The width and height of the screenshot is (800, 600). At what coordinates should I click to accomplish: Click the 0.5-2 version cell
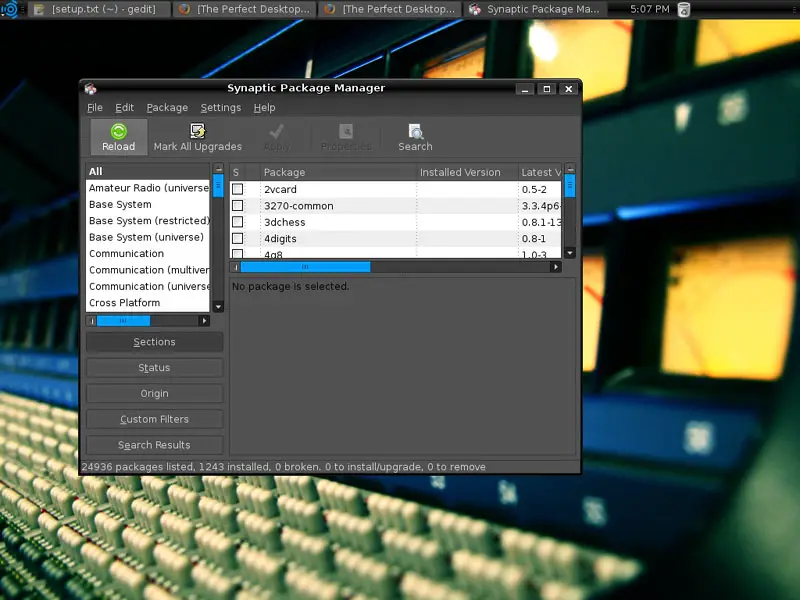pyautogui.click(x=534, y=189)
